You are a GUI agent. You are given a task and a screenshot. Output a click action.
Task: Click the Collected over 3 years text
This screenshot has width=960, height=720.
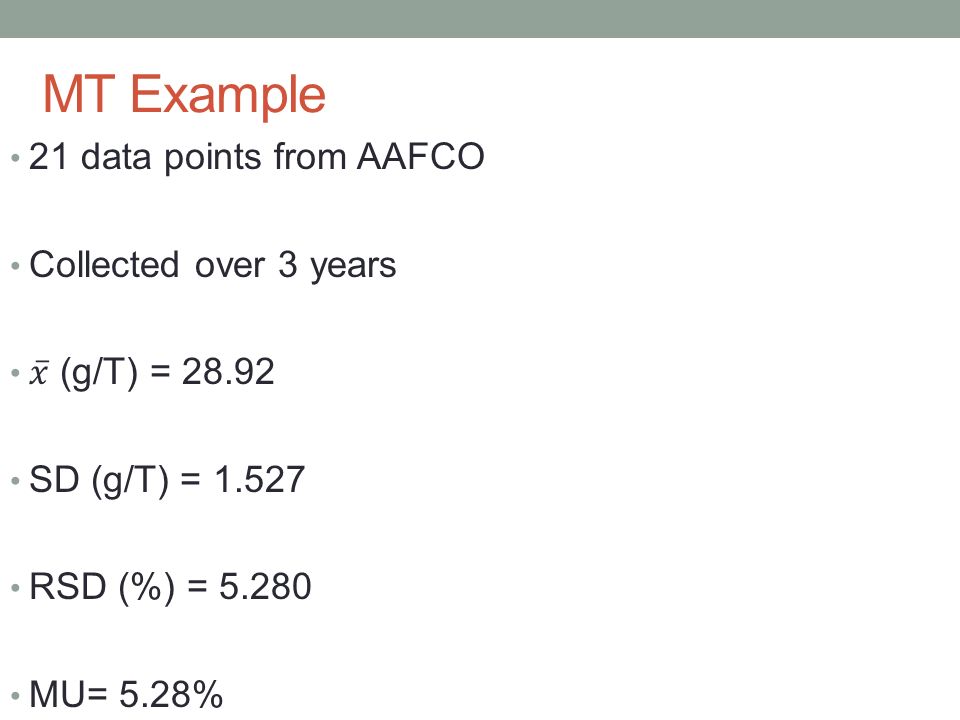click(x=212, y=266)
